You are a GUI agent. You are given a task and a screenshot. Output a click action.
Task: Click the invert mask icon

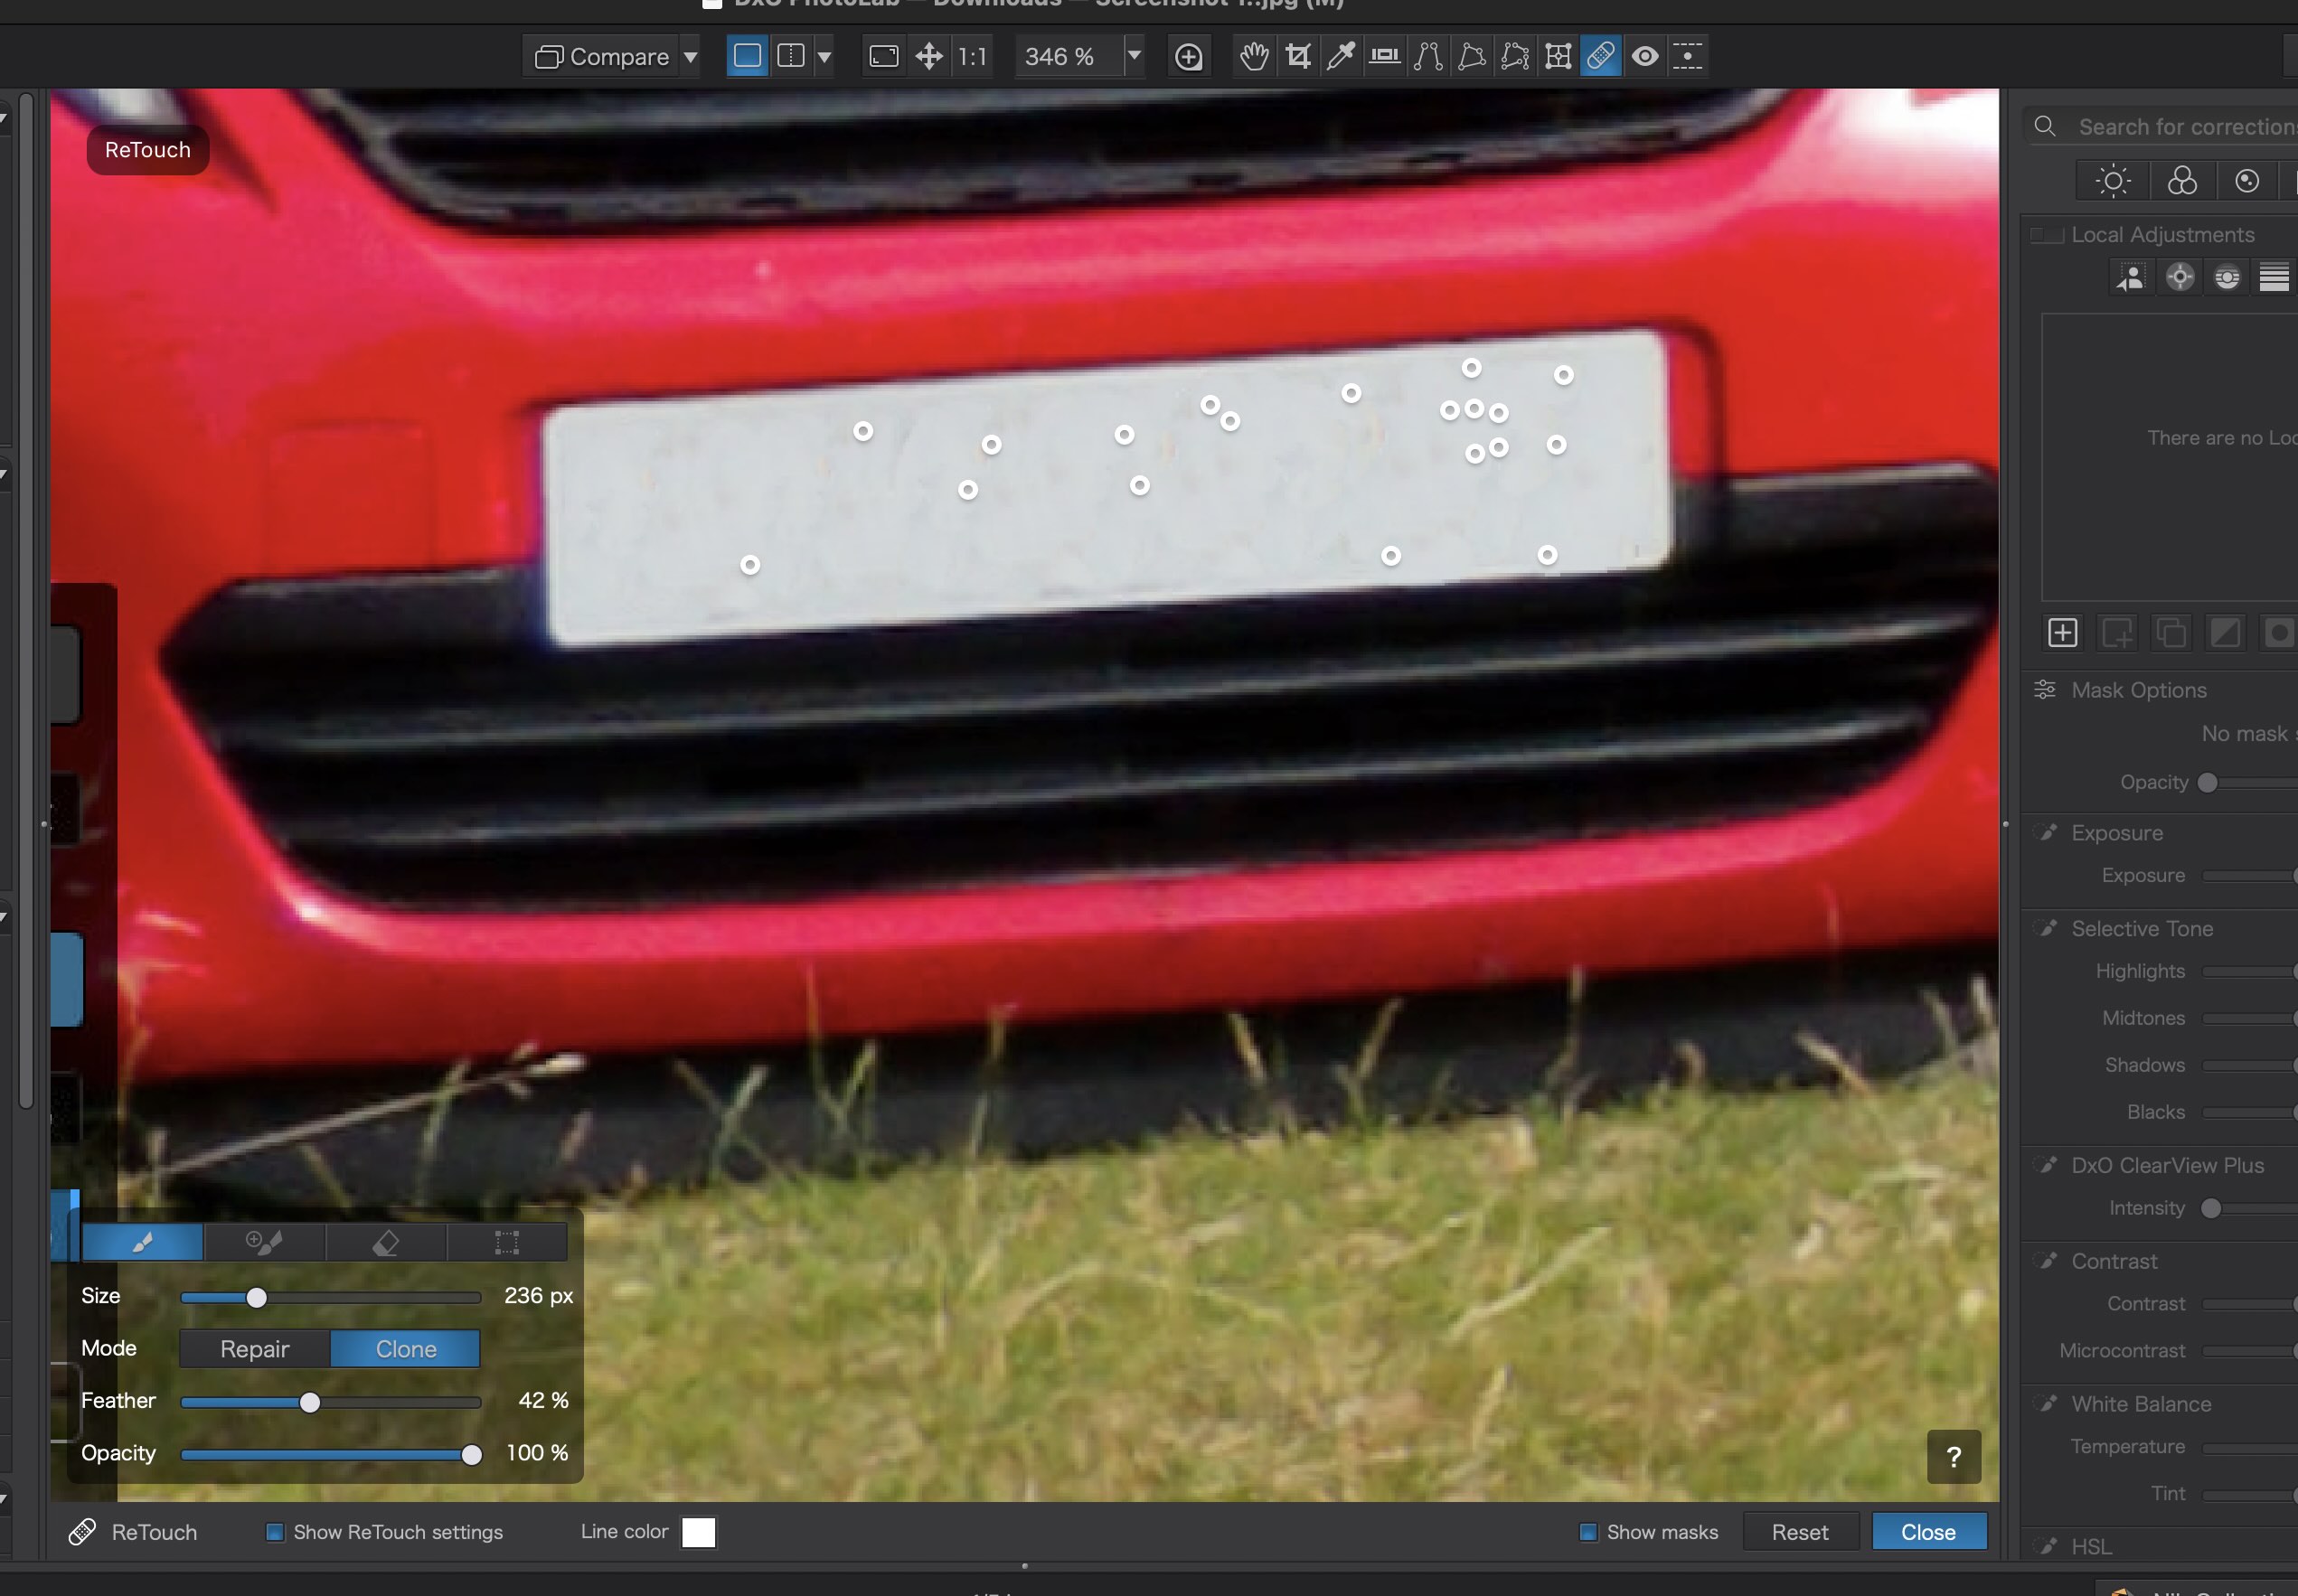2225,633
